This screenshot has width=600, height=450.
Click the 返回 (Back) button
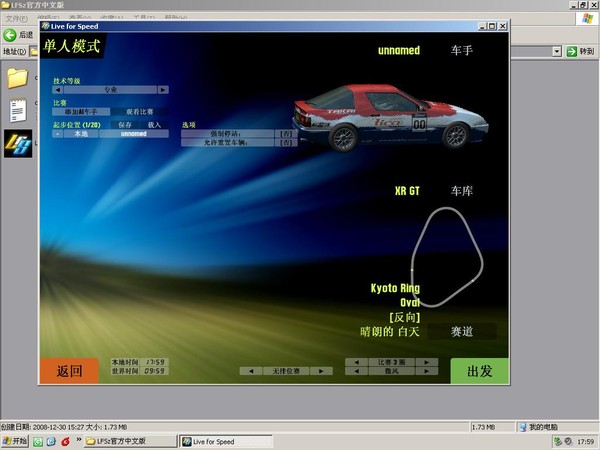pyautogui.click(x=69, y=371)
